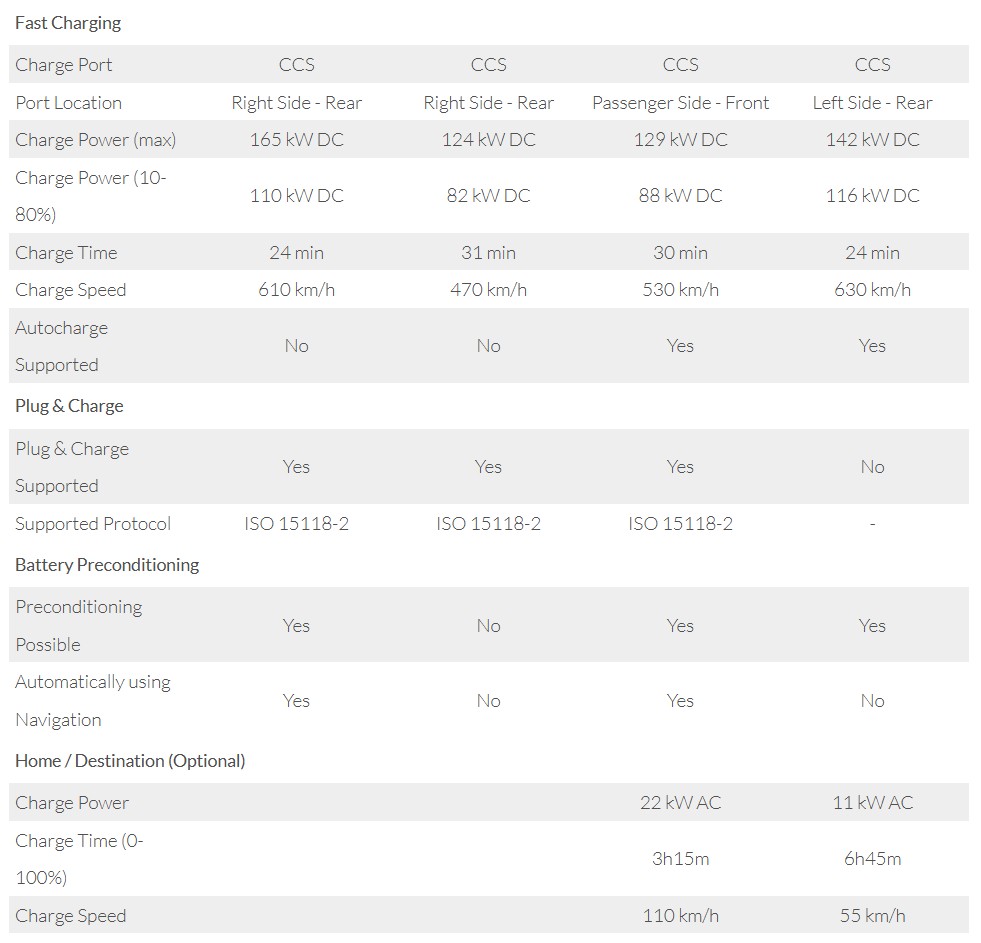Select the Autocharge Supported row label
Screen dimensions: 981x943
tap(61, 346)
